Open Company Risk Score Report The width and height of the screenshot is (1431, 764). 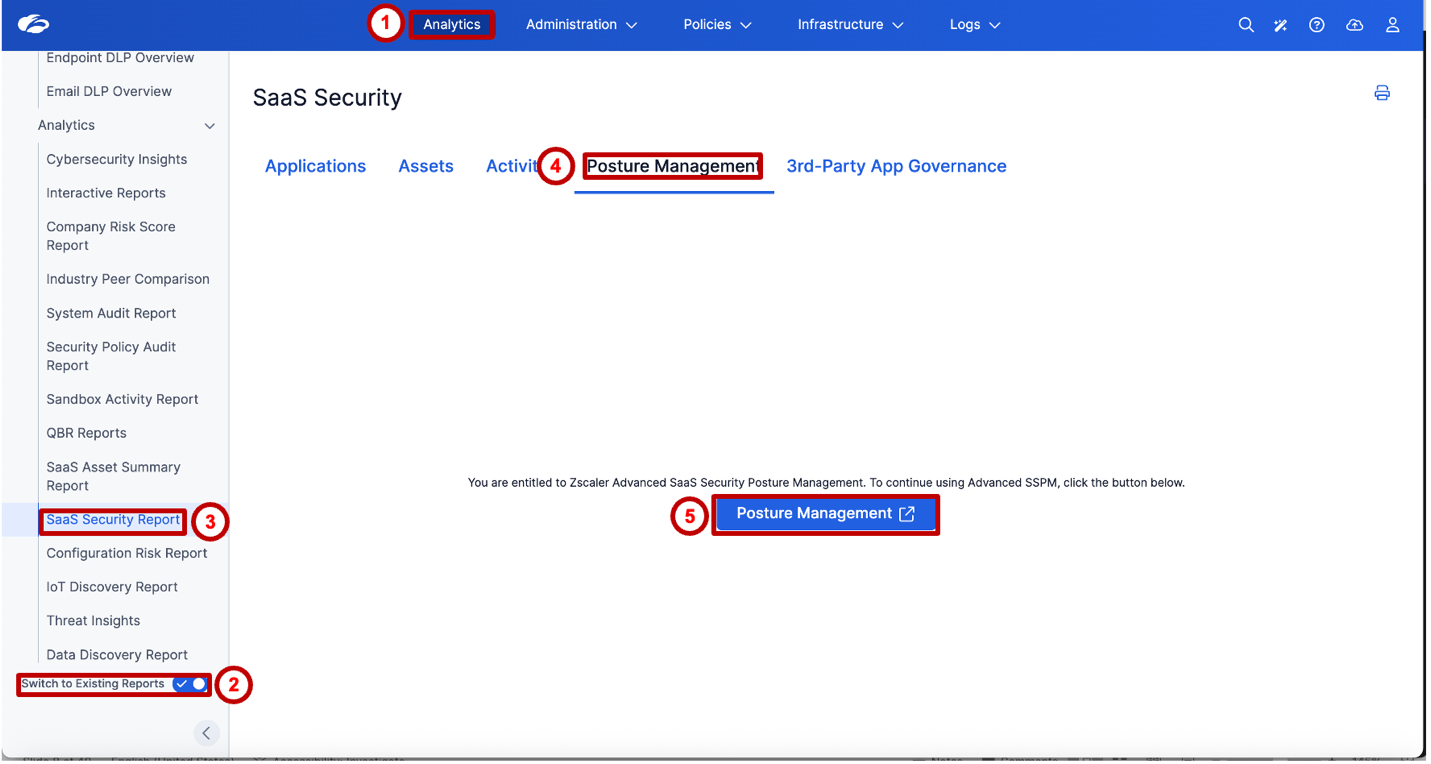111,236
